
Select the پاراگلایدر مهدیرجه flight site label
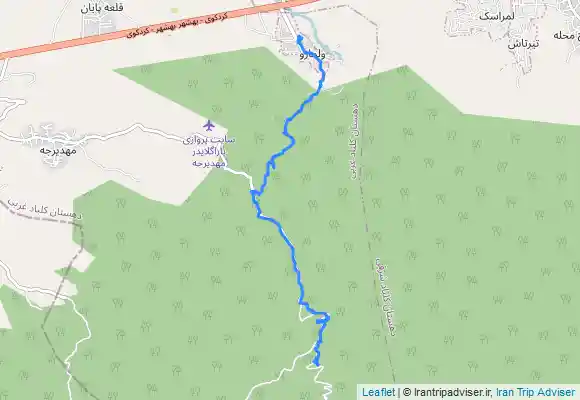point(209,152)
